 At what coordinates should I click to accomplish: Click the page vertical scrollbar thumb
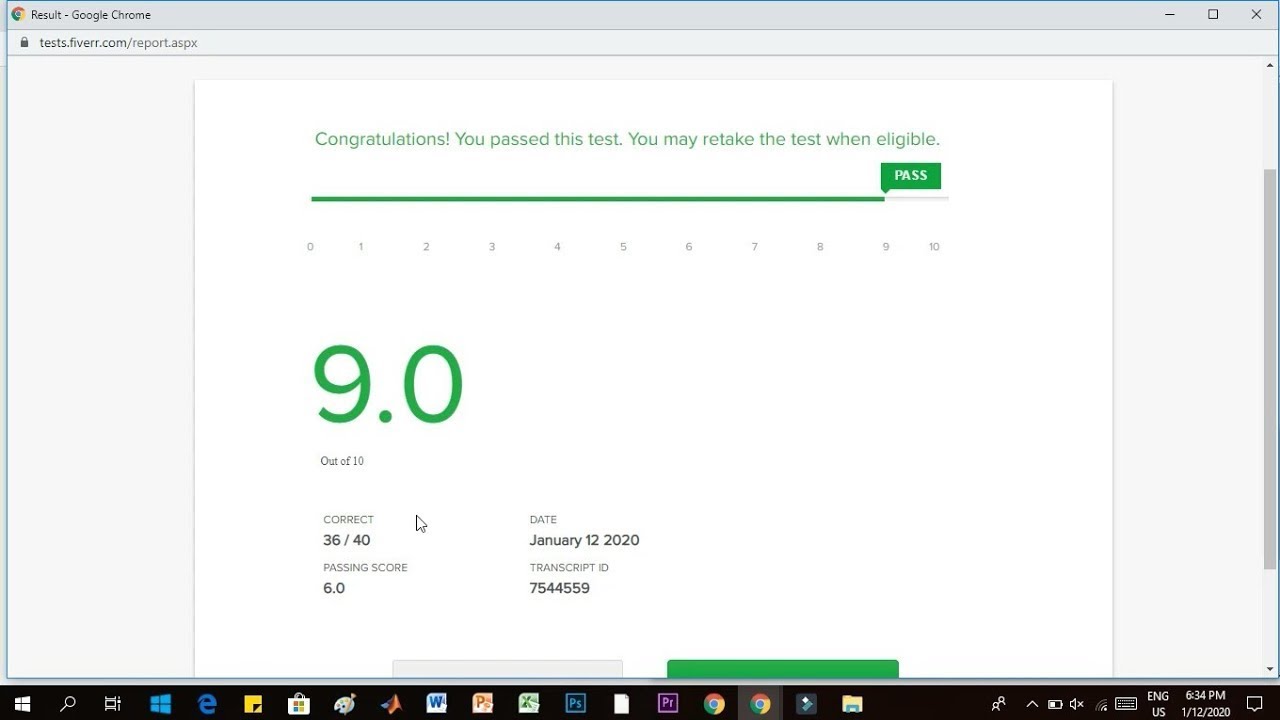pos(1270,369)
